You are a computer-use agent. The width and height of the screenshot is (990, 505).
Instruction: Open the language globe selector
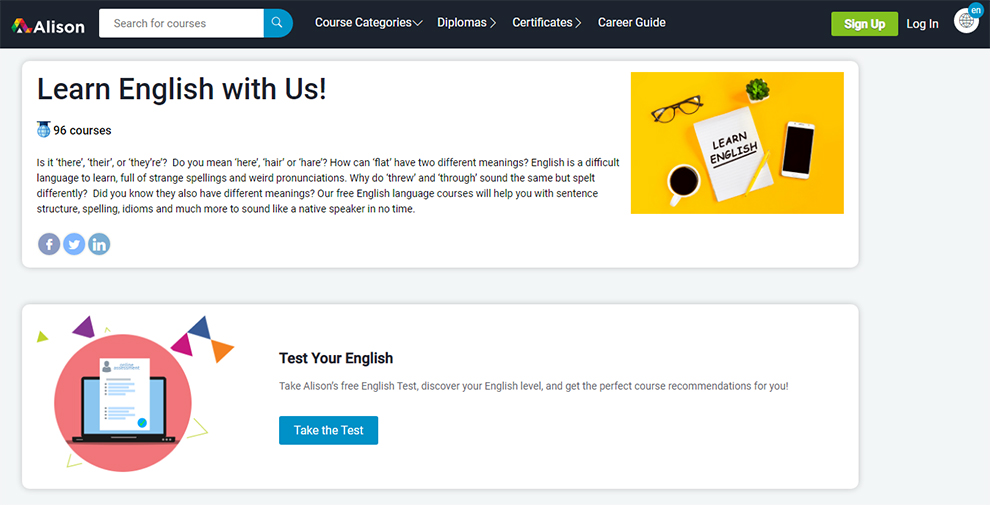point(967,21)
